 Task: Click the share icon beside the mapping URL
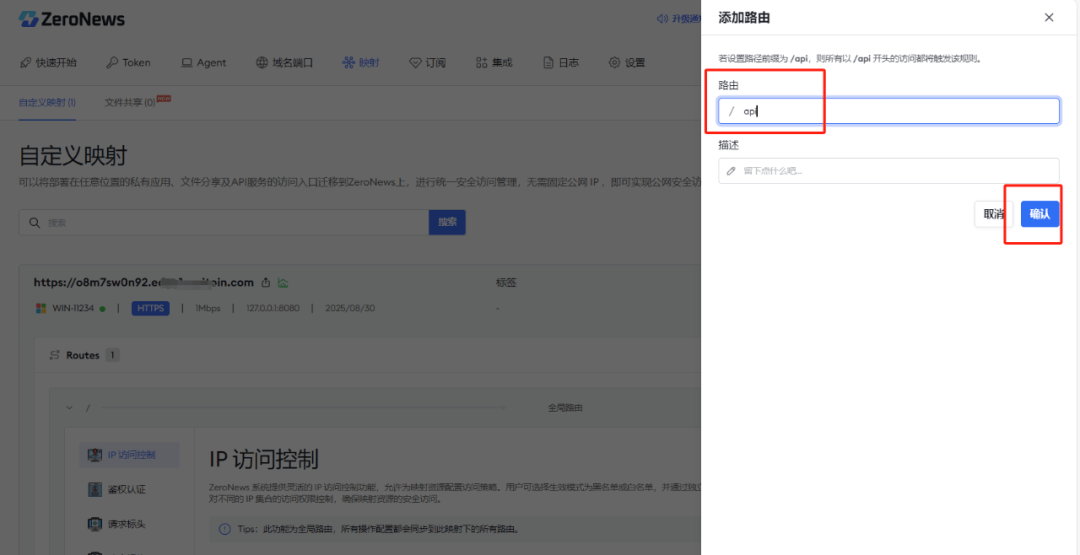(266, 283)
